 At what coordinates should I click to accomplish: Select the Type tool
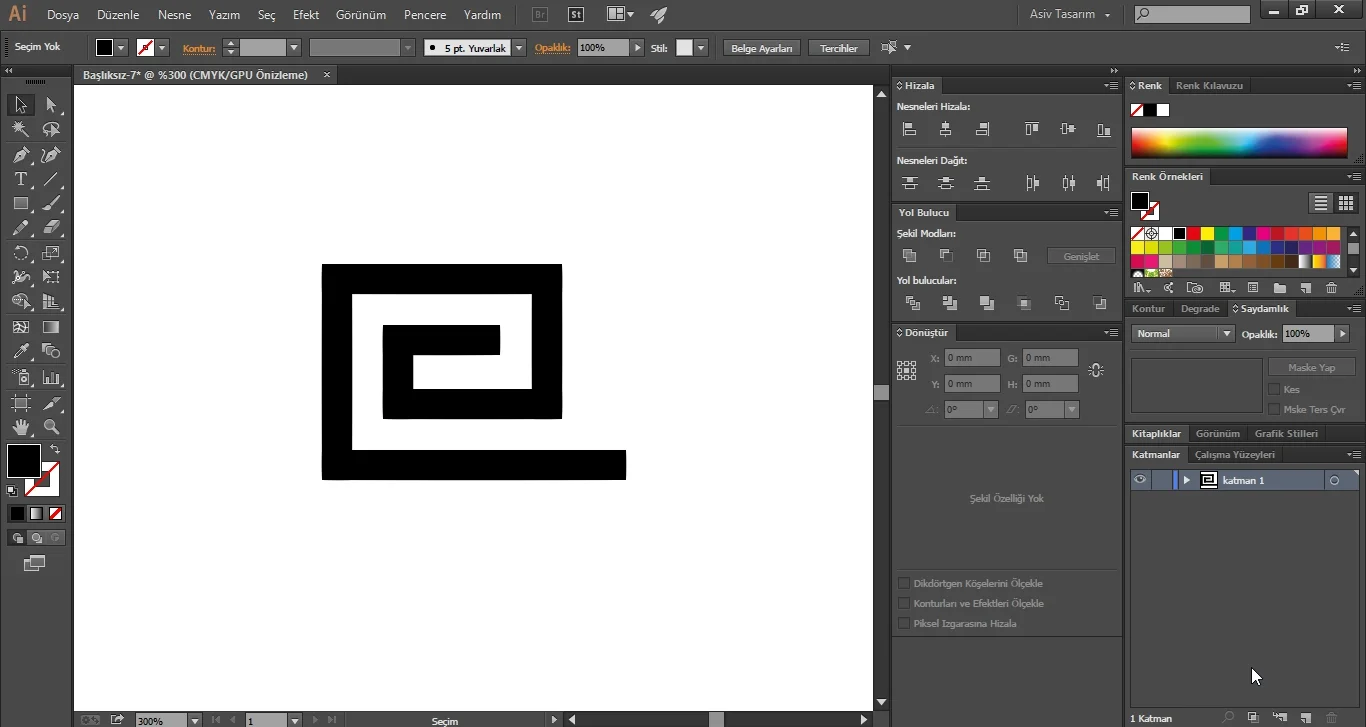(21, 179)
